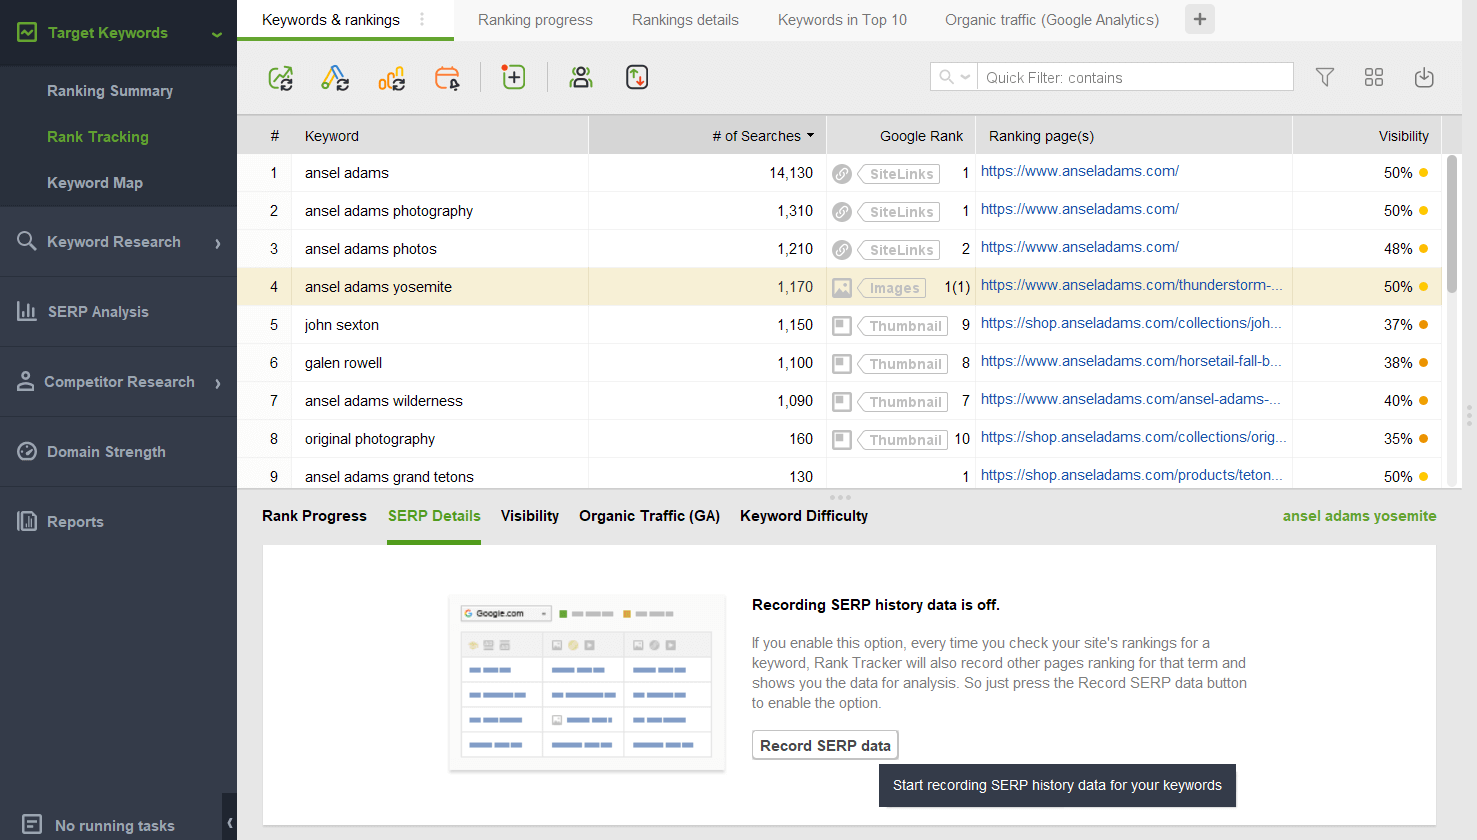The image size is (1477, 840).
Task: Click the link icon in ansel adams photography row
Action: pos(842,212)
